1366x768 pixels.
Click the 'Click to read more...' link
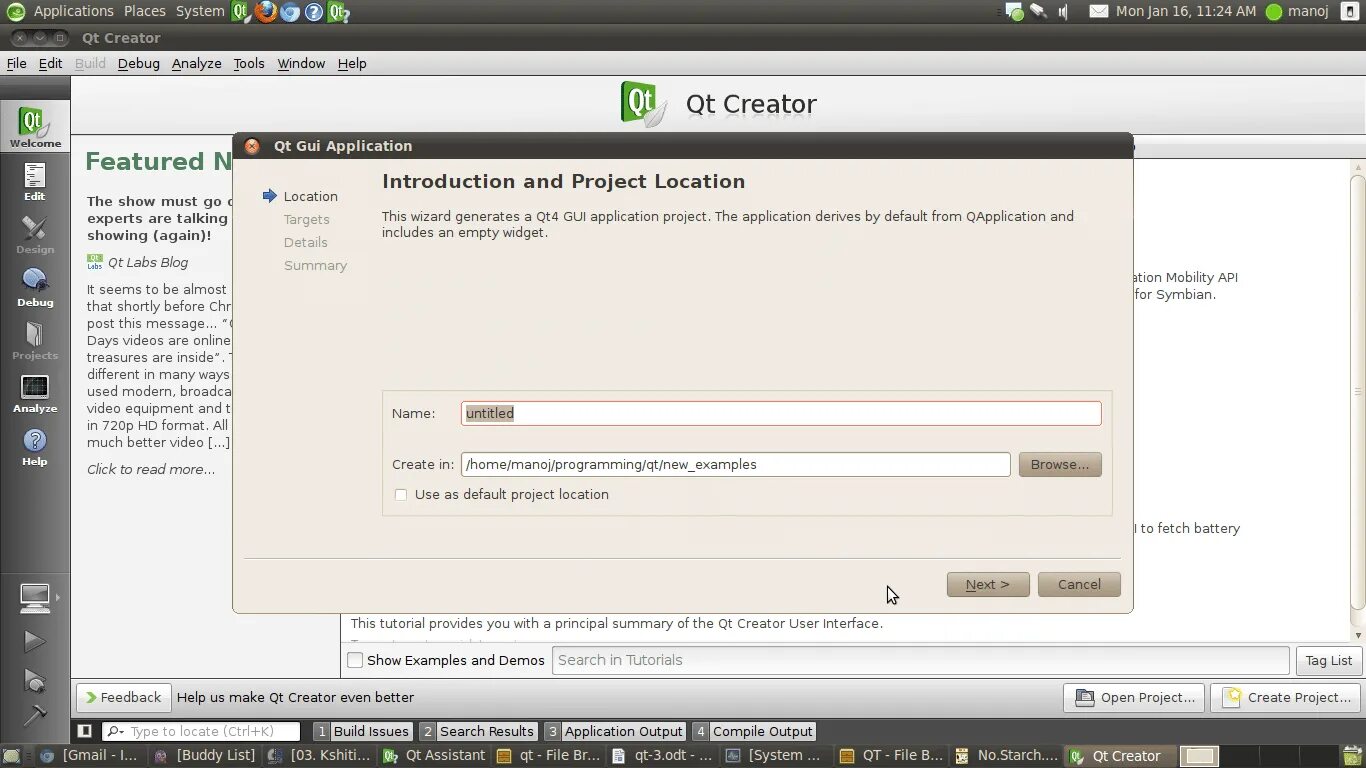pyautogui.click(x=151, y=469)
